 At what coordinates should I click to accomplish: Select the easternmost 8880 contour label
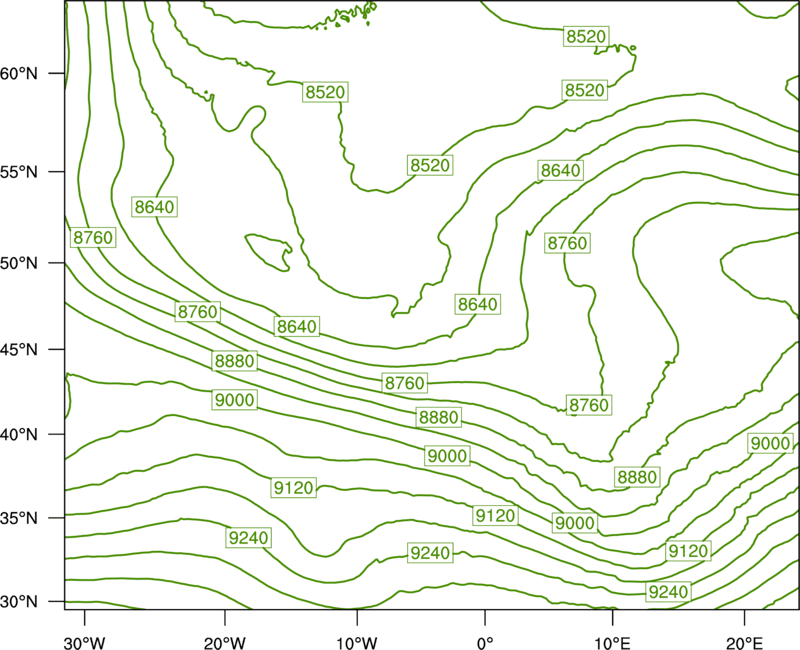[637, 477]
